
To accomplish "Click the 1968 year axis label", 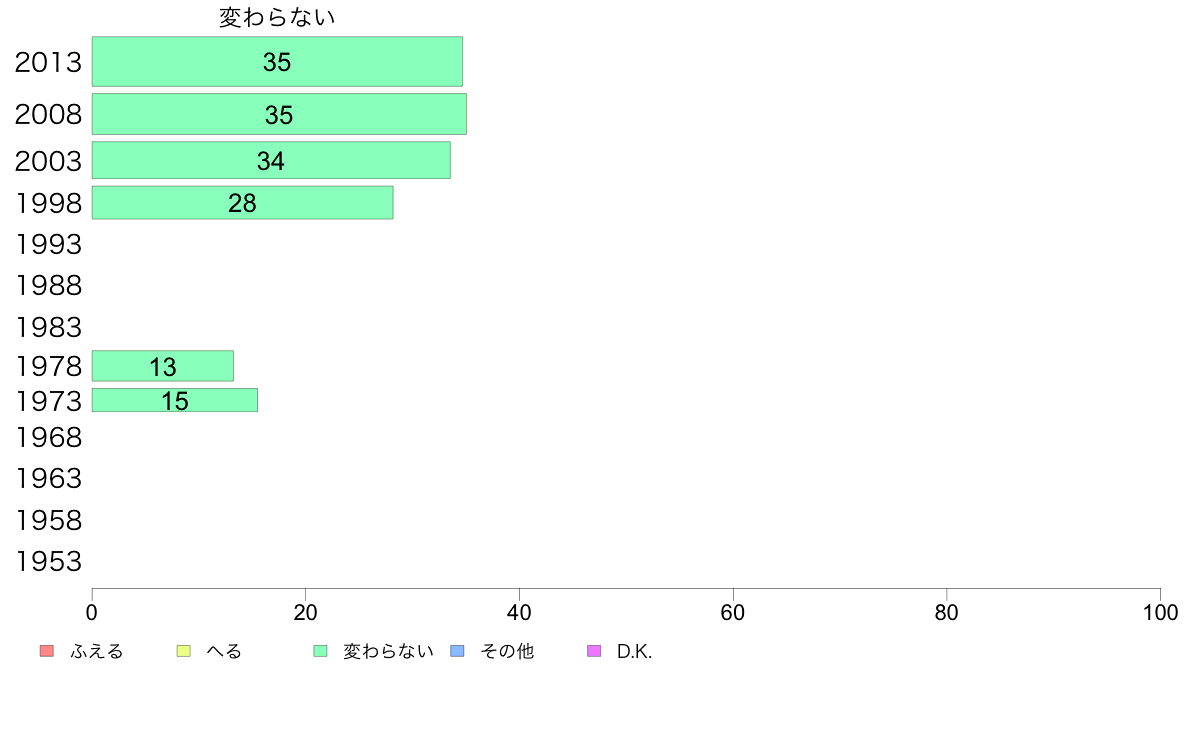I will pyautogui.click(x=48, y=437).
